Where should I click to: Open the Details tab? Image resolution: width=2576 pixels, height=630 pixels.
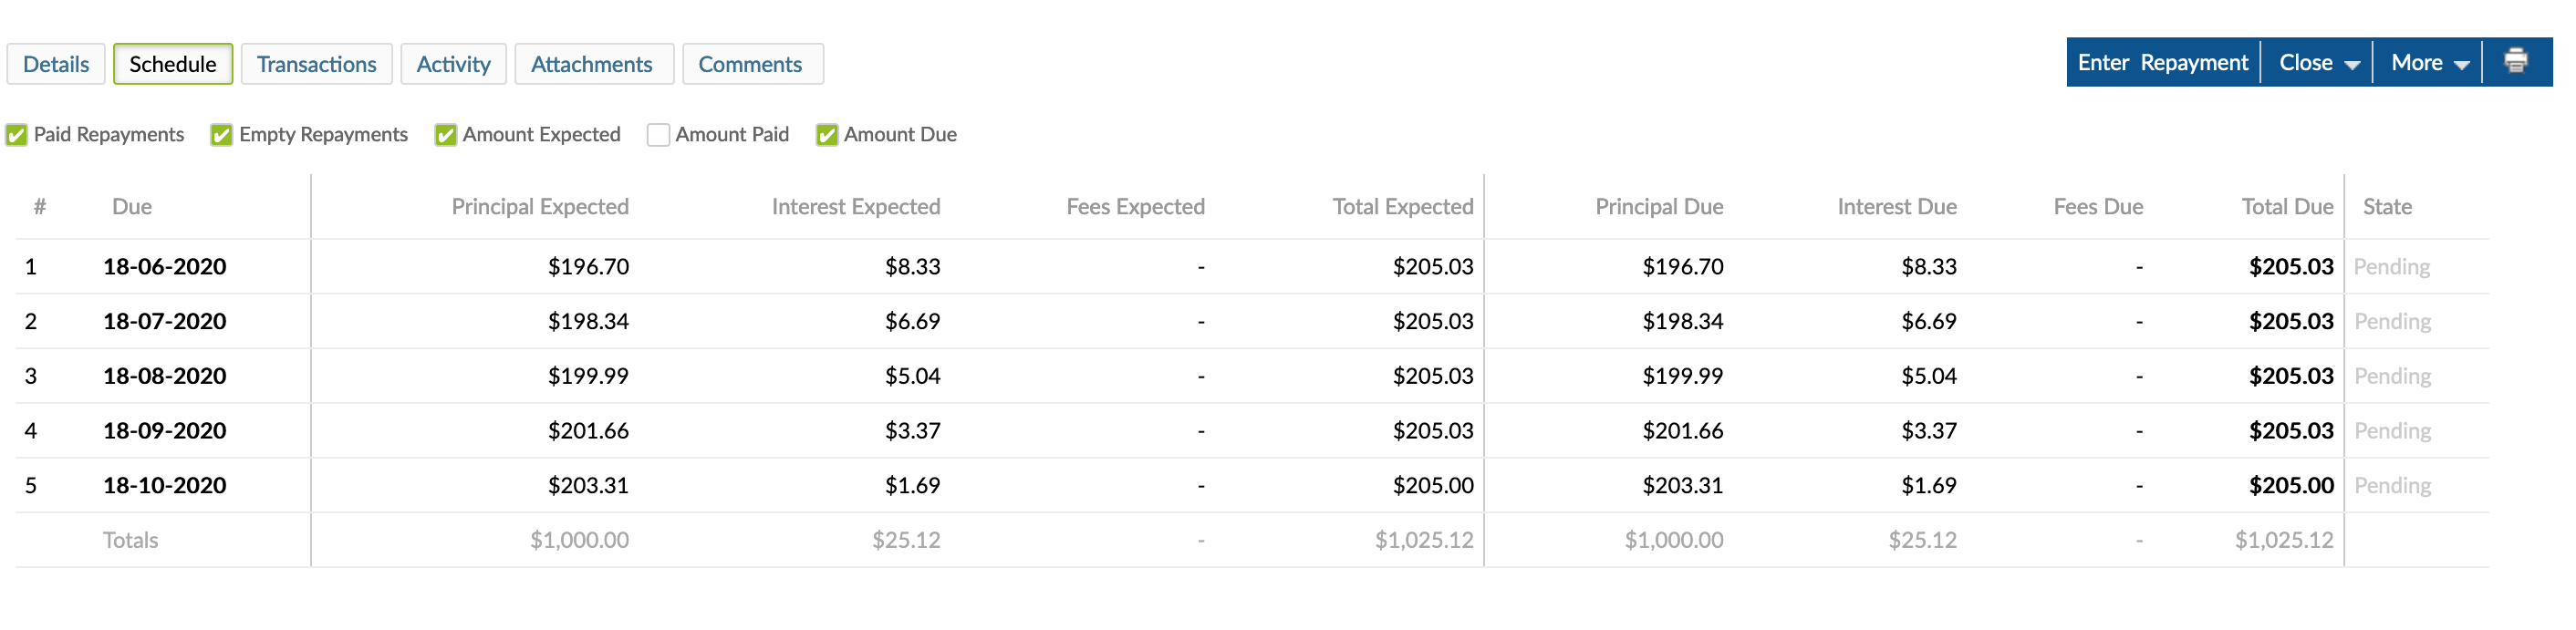55,63
